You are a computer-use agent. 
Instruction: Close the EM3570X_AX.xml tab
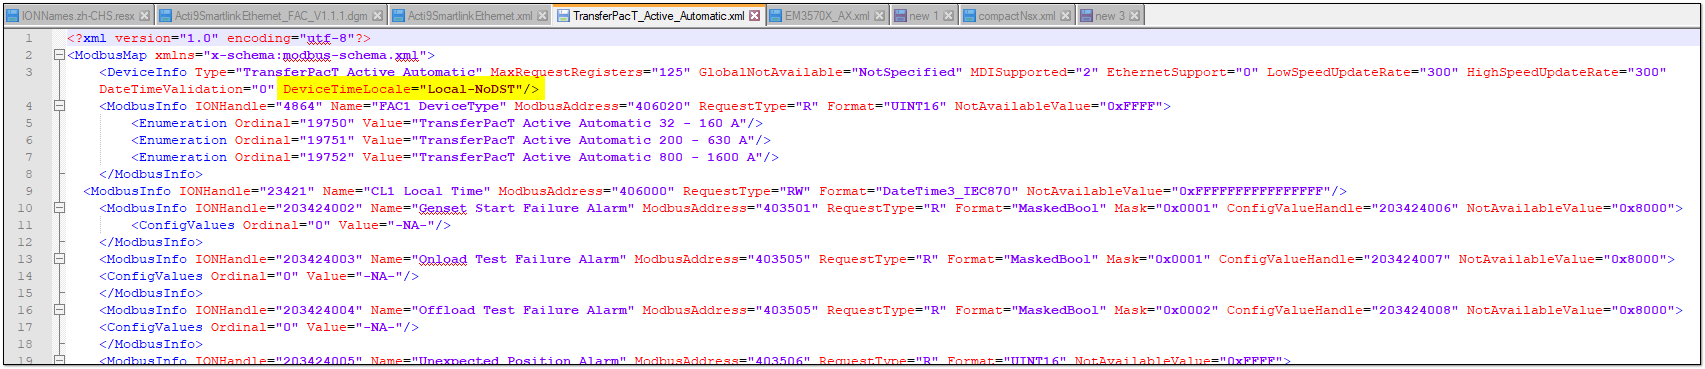pos(879,16)
